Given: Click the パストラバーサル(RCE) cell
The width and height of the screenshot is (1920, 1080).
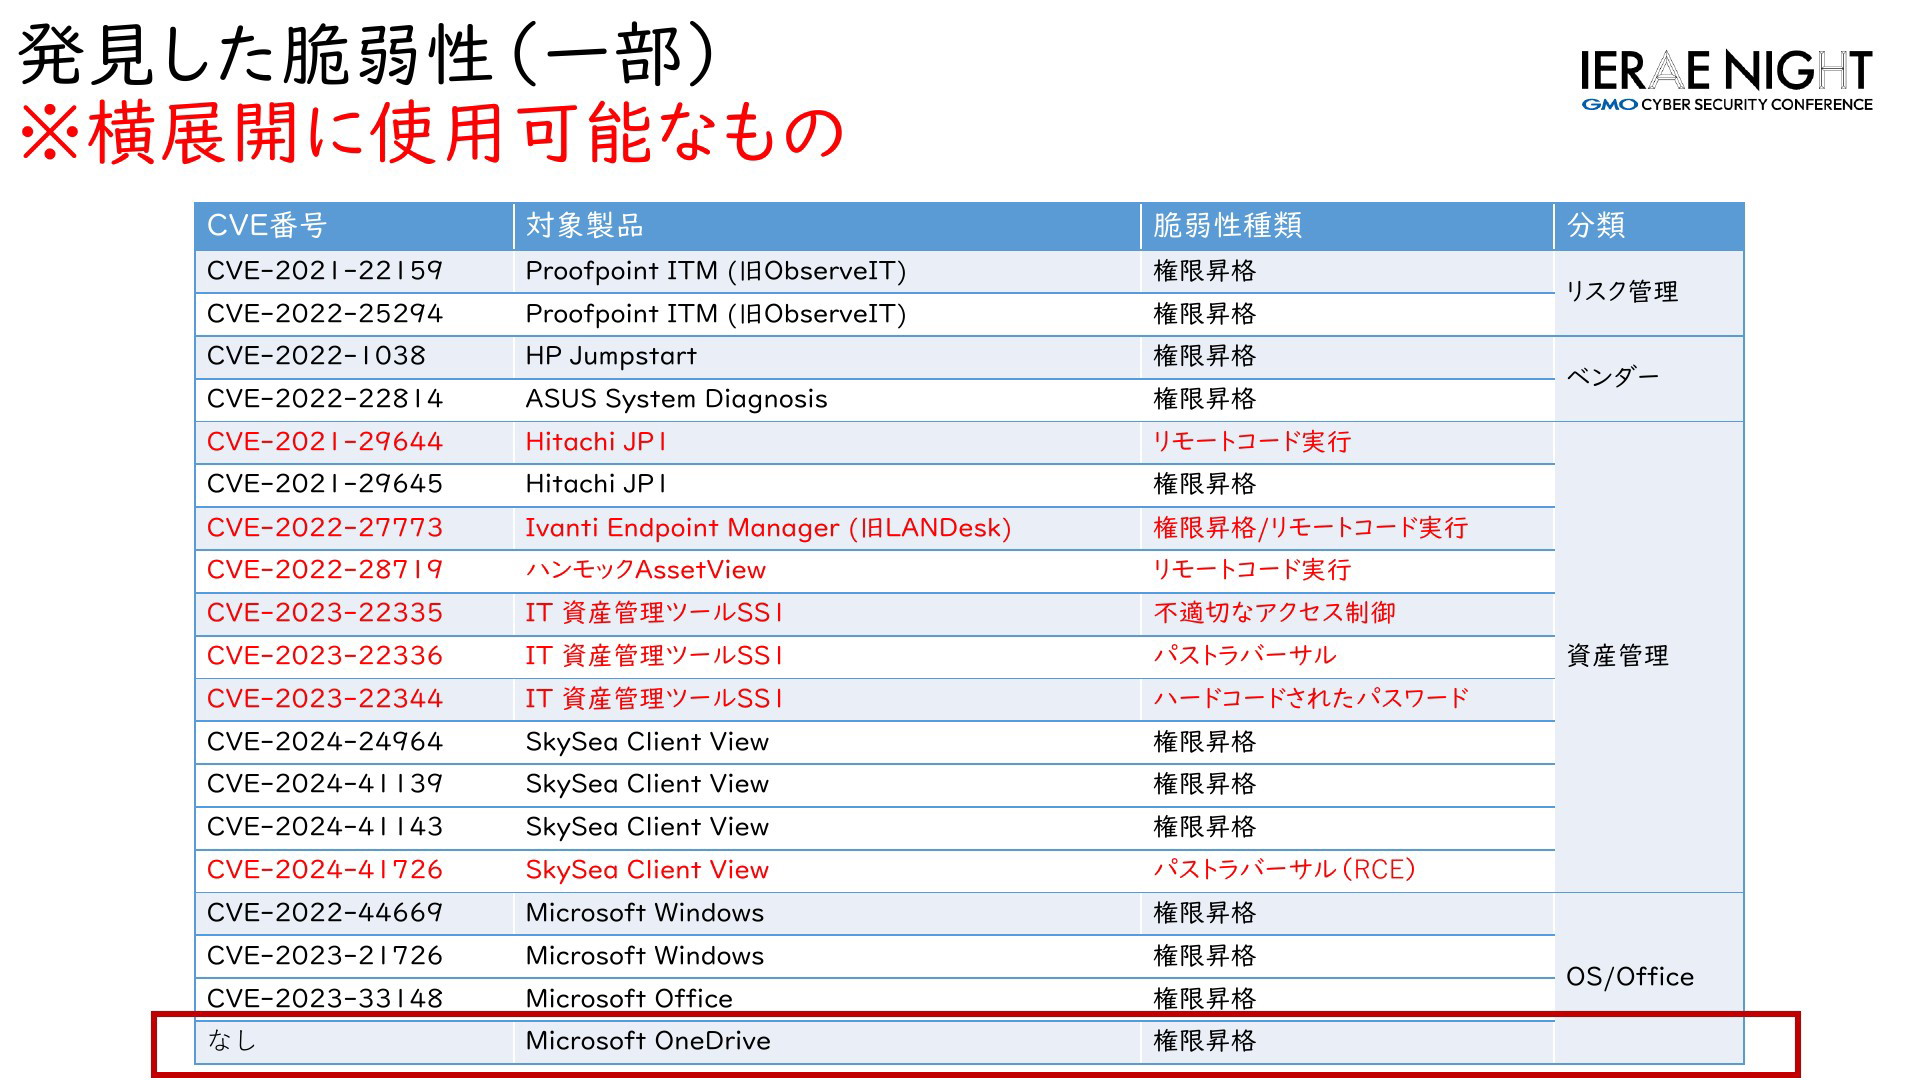Looking at the screenshot, I should click(x=1347, y=870).
